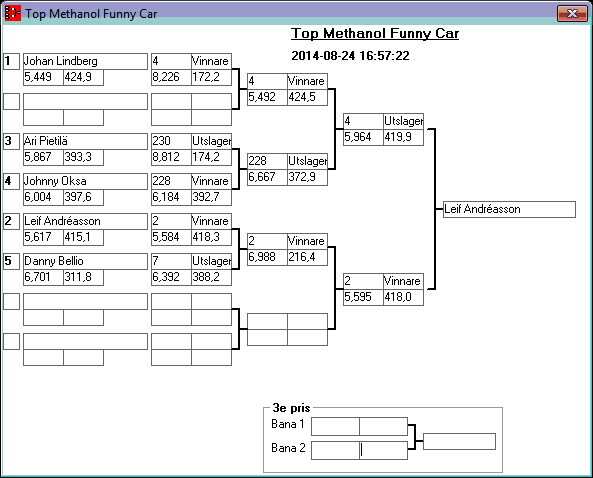Click the 5,867 time cell
This screenshot has height=478, width=593.
[43, 157]
